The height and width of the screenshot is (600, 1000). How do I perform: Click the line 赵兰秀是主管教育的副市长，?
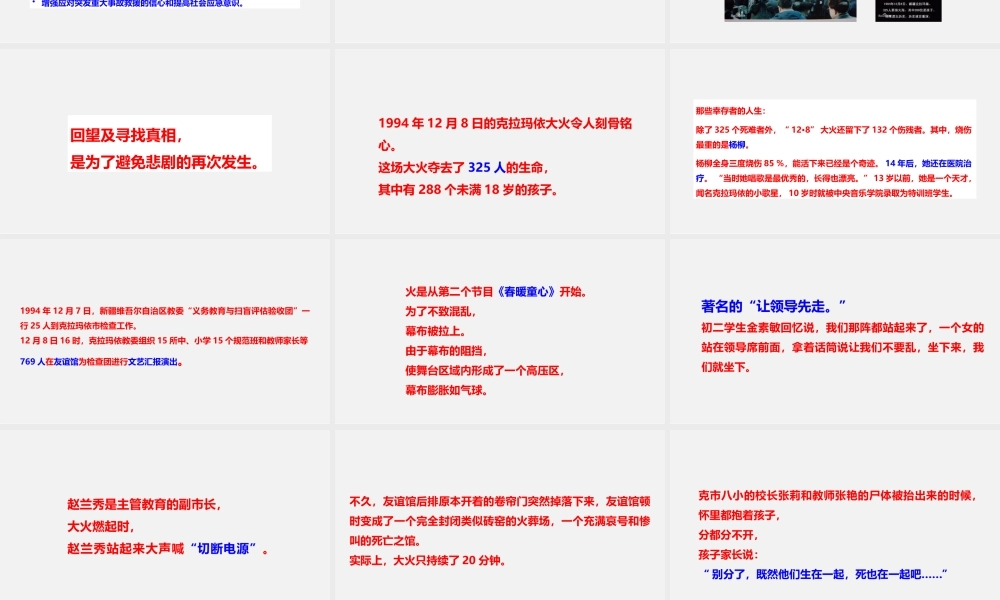pos(144,504)
